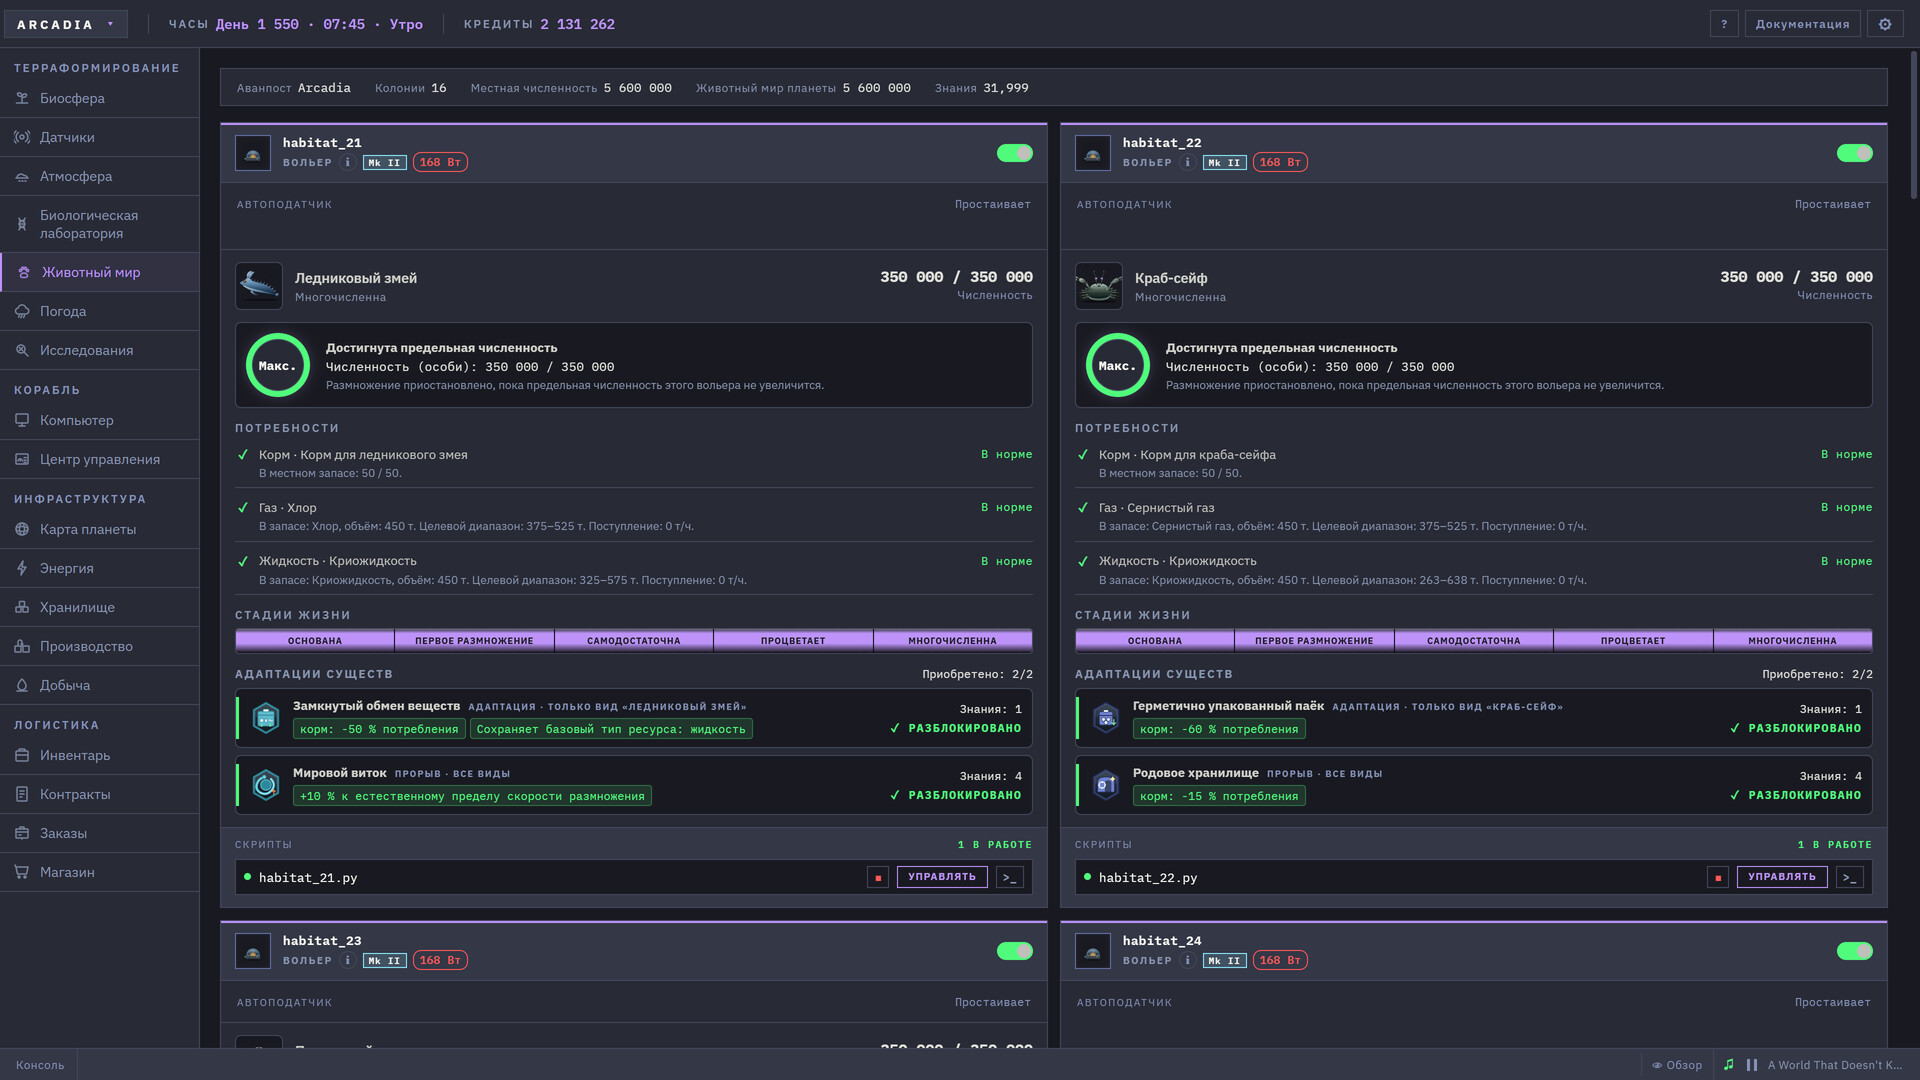Open the Документация link
The width and height of the screenshot is (1920, 1080).
click(x=1802, y=24)
